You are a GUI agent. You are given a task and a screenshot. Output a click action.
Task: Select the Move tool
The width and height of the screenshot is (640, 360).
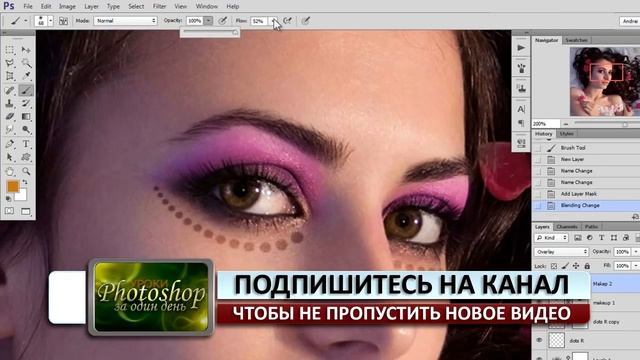(x=26, y=50)
